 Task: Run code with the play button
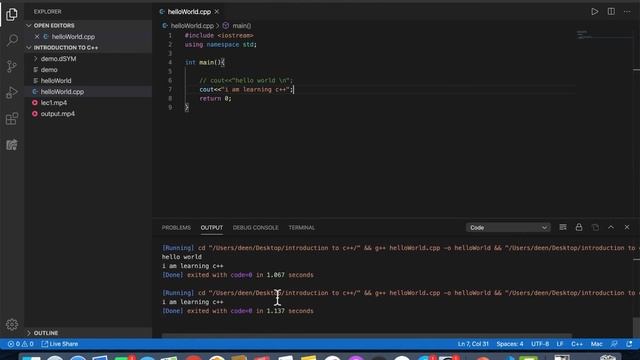595,11
